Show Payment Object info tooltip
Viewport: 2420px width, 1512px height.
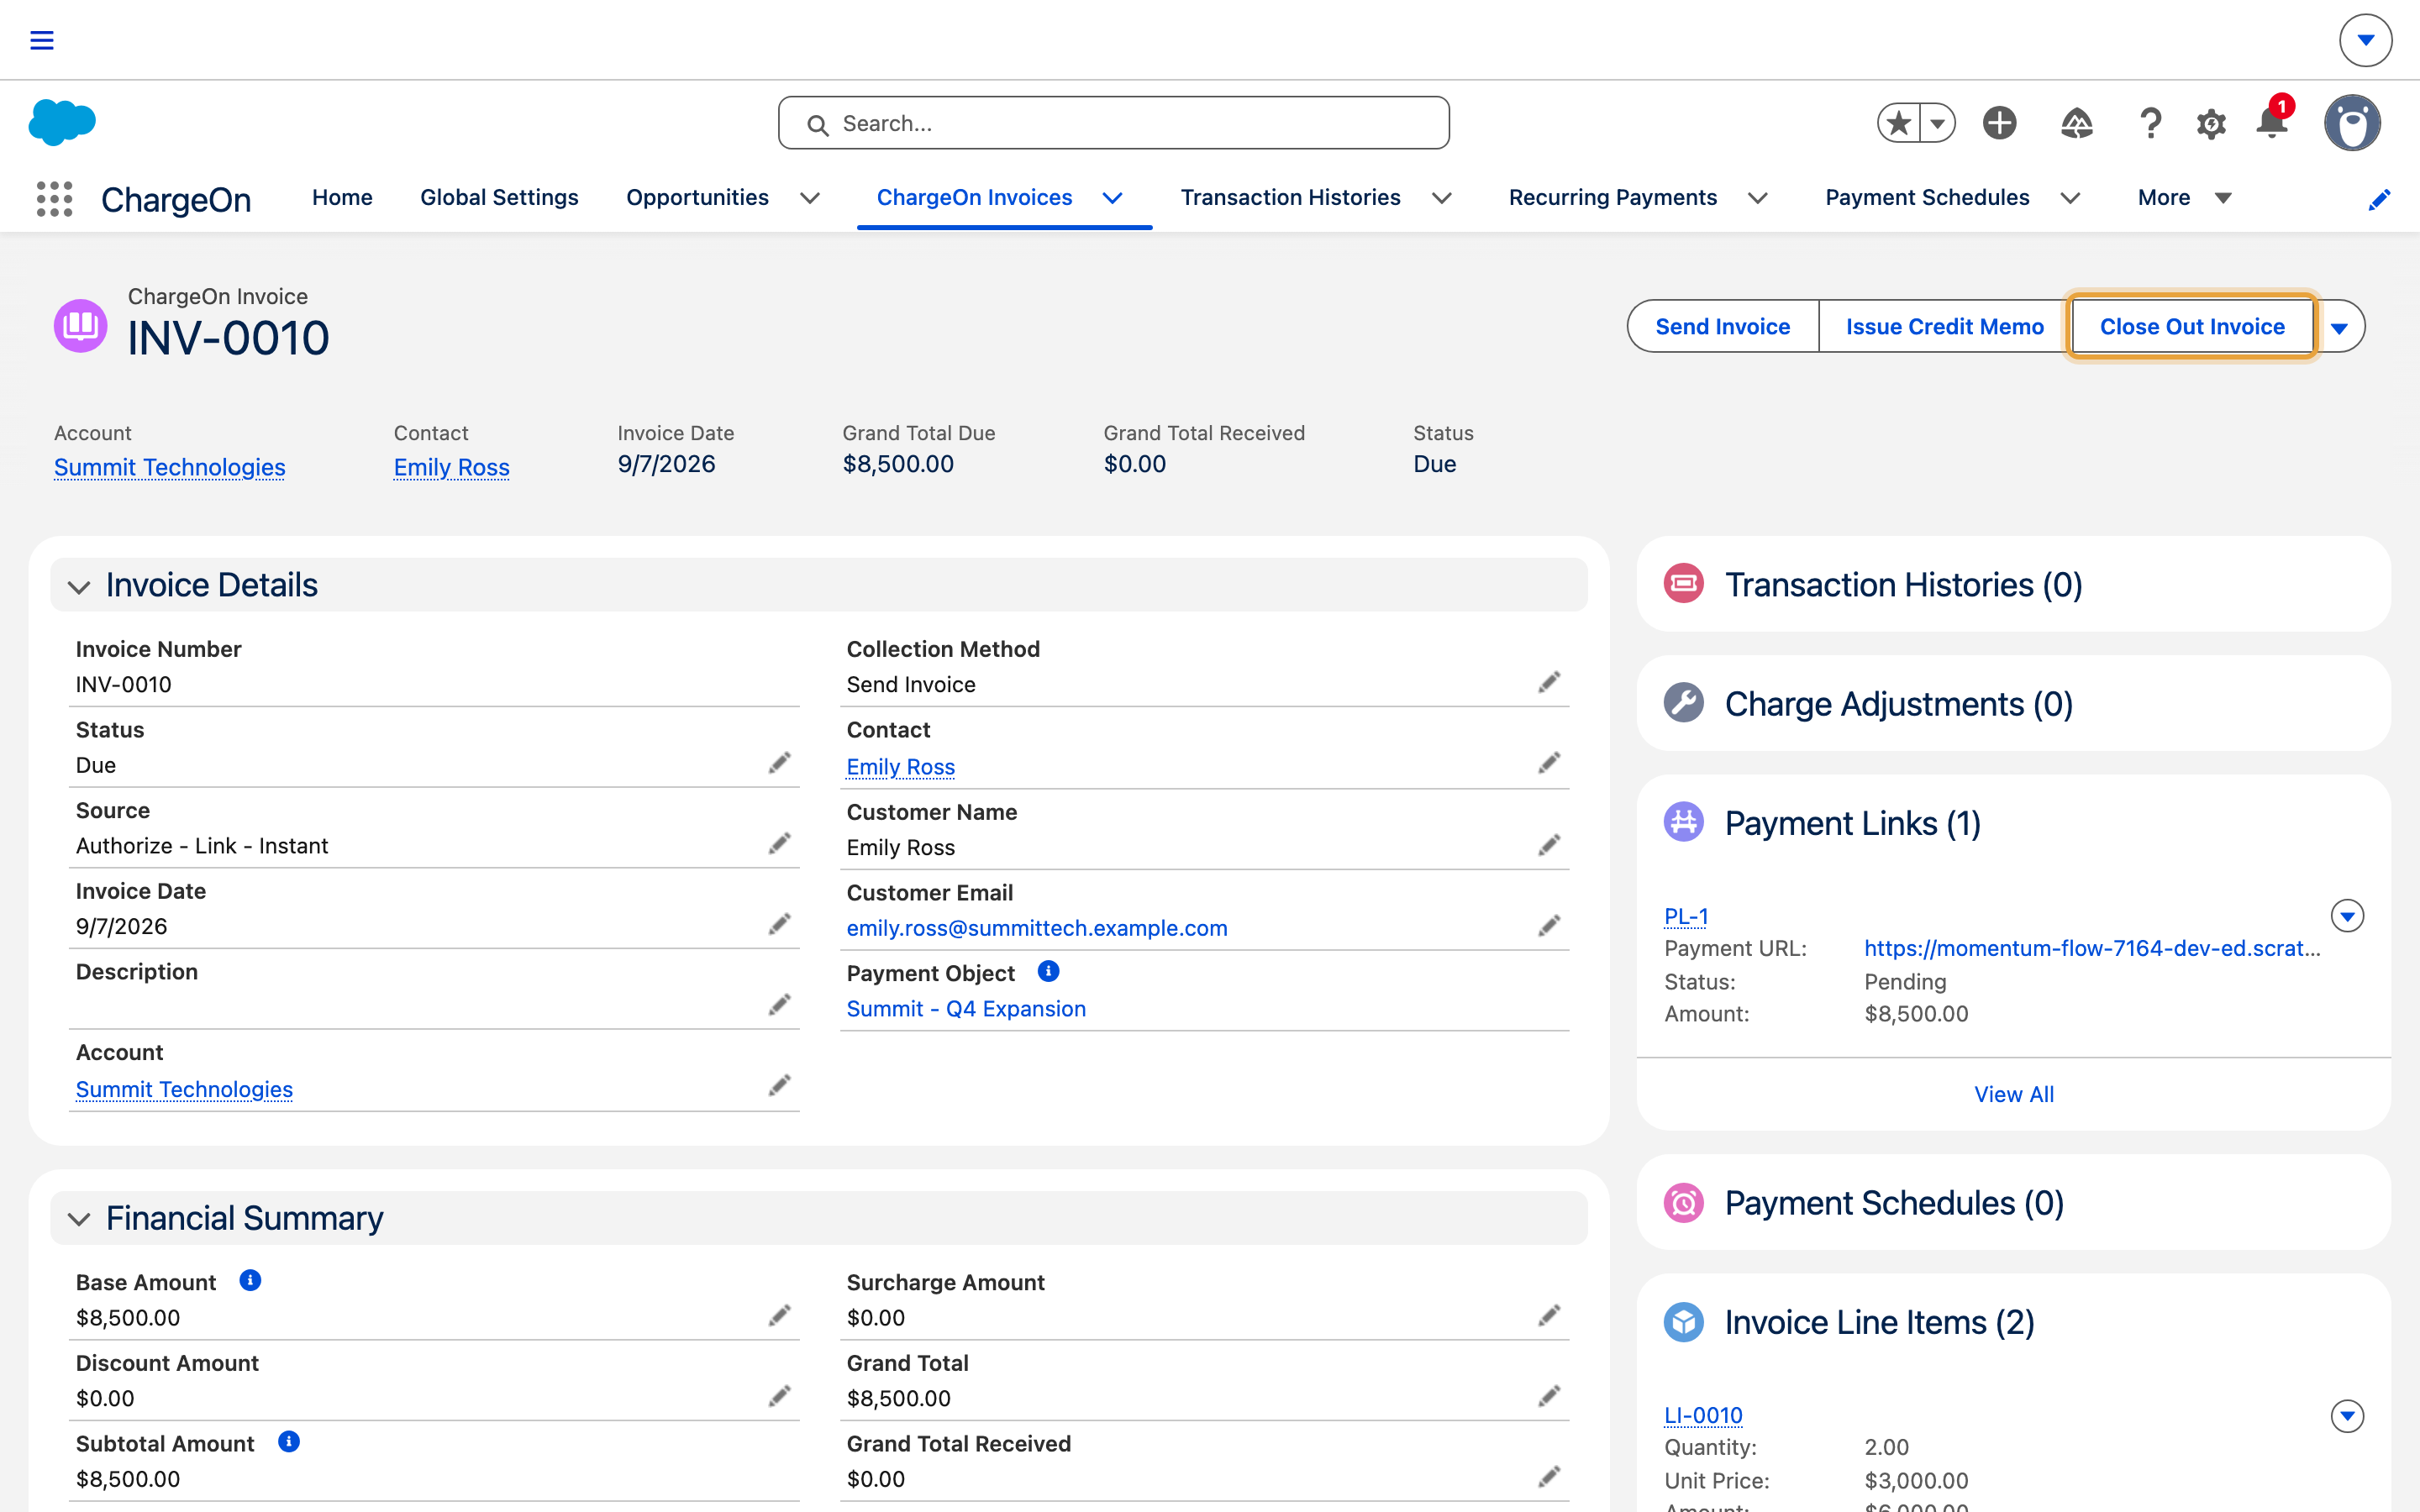(x=1048, y=971)
